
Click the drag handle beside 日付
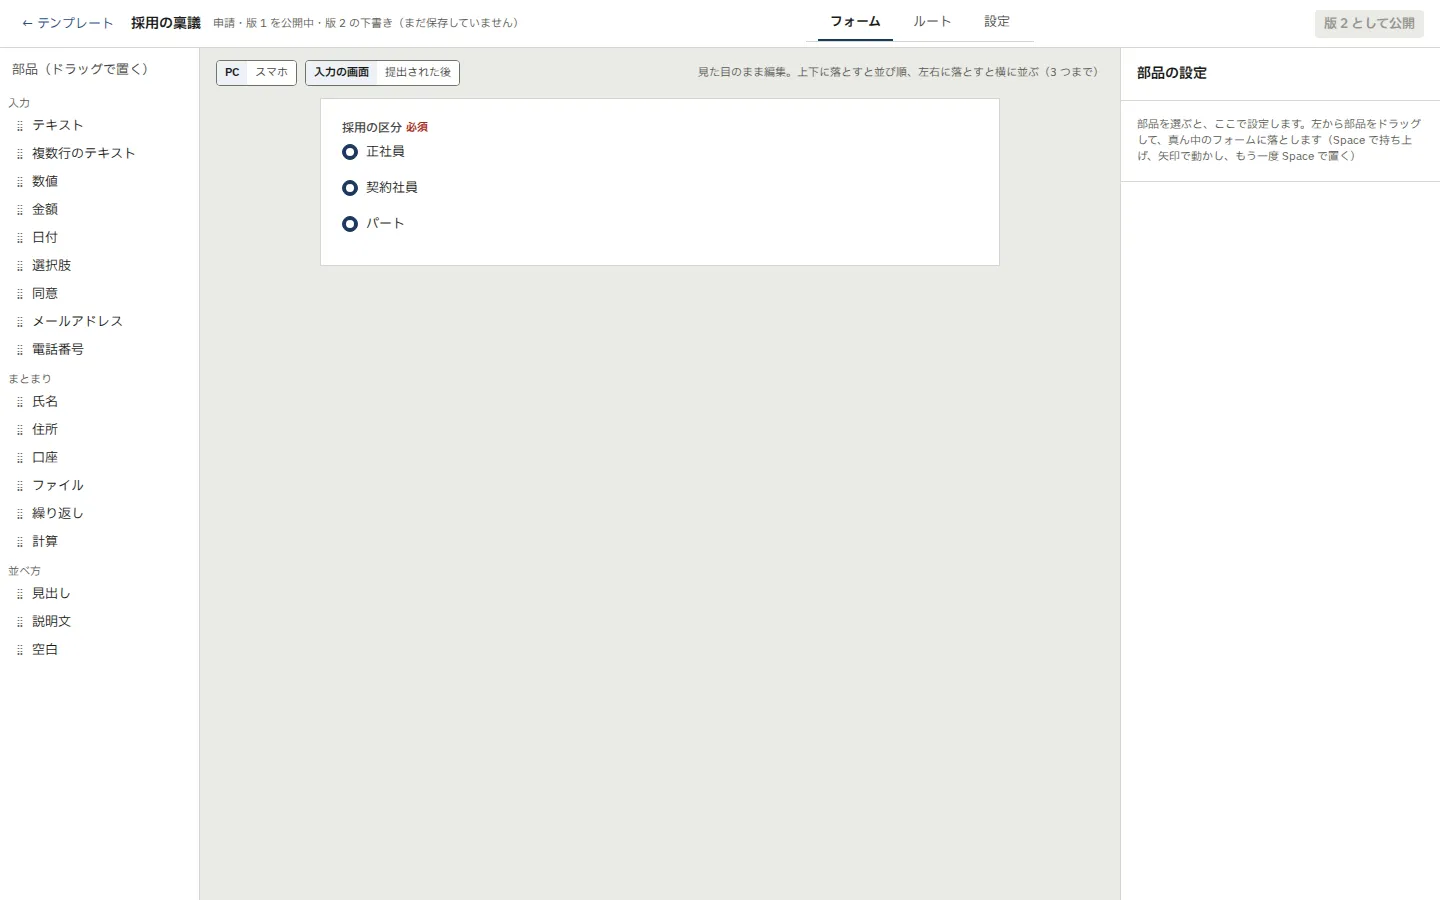click(x=20, y=238)
